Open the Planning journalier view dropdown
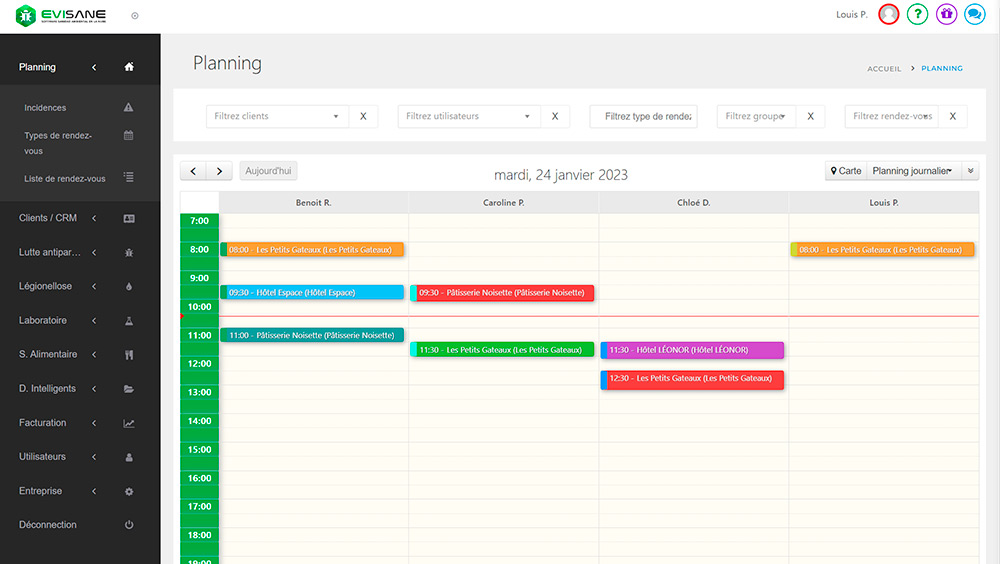 [x=911, y=171]
